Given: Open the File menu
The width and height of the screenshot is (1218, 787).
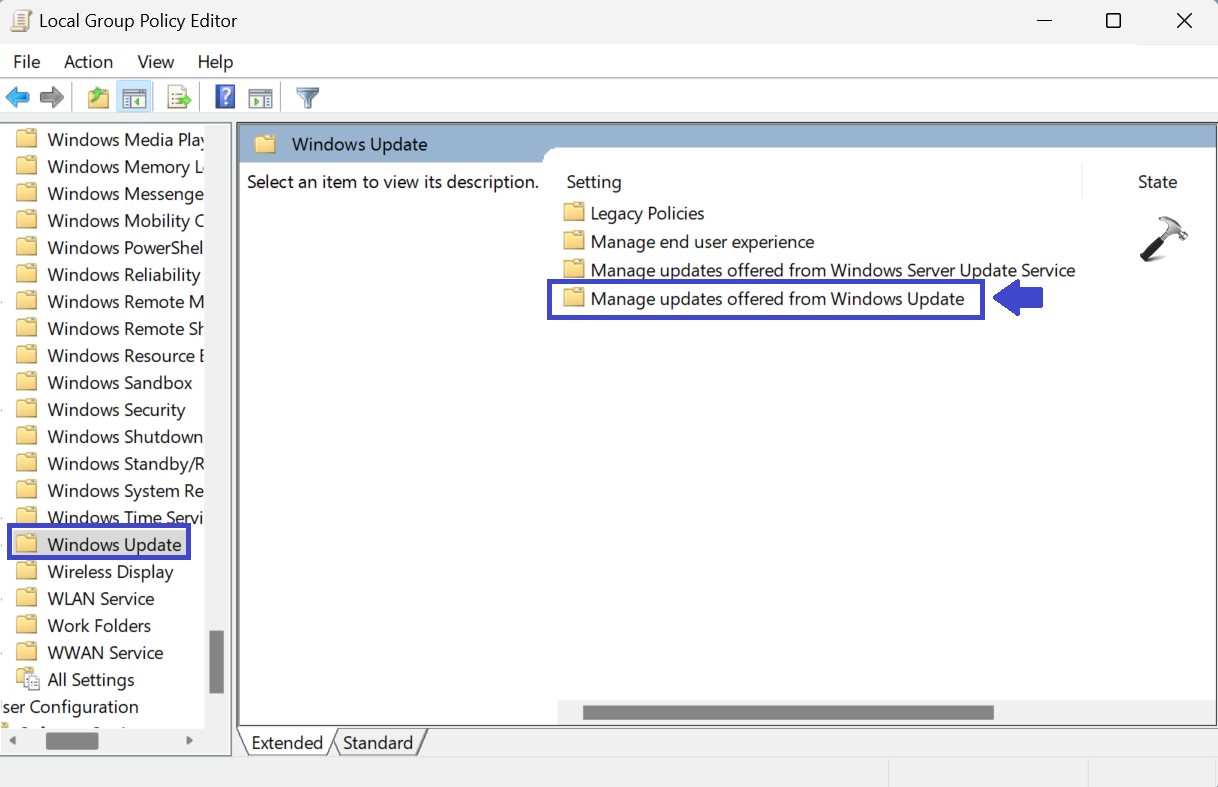Looking at the screenshot, I should coord(27,62).
